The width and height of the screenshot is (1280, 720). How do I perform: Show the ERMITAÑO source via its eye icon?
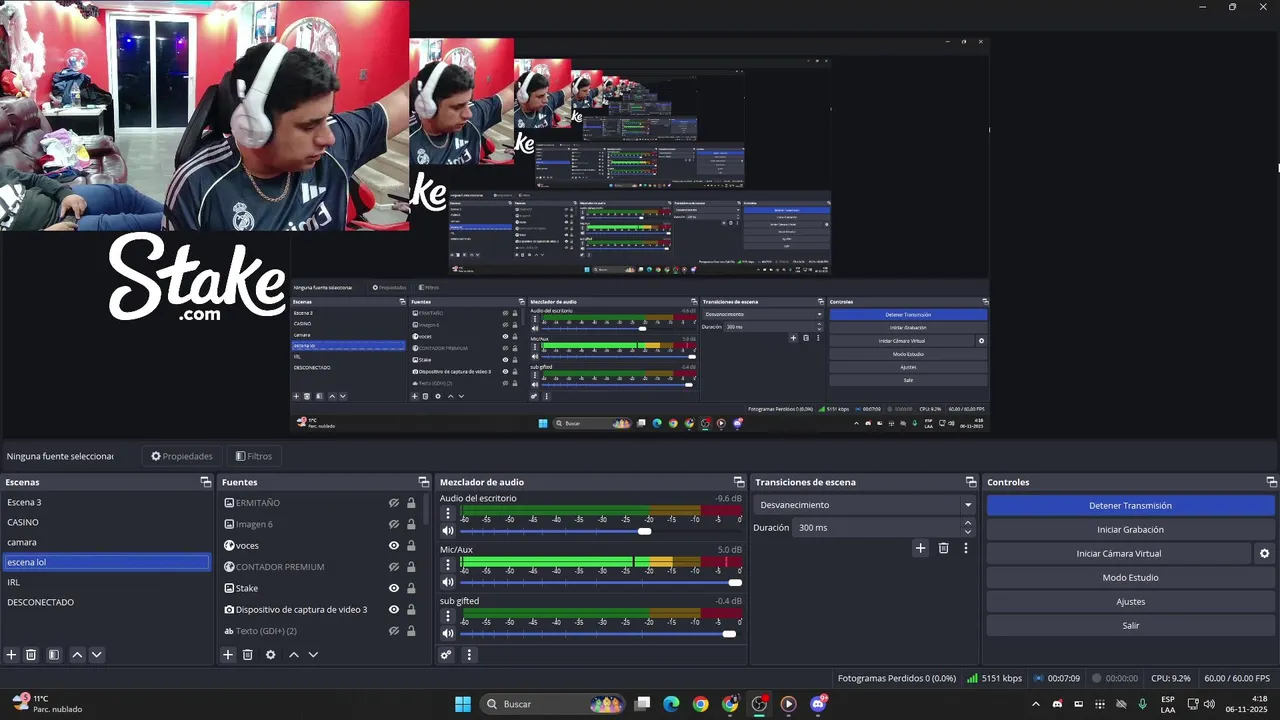pos(394,503)
